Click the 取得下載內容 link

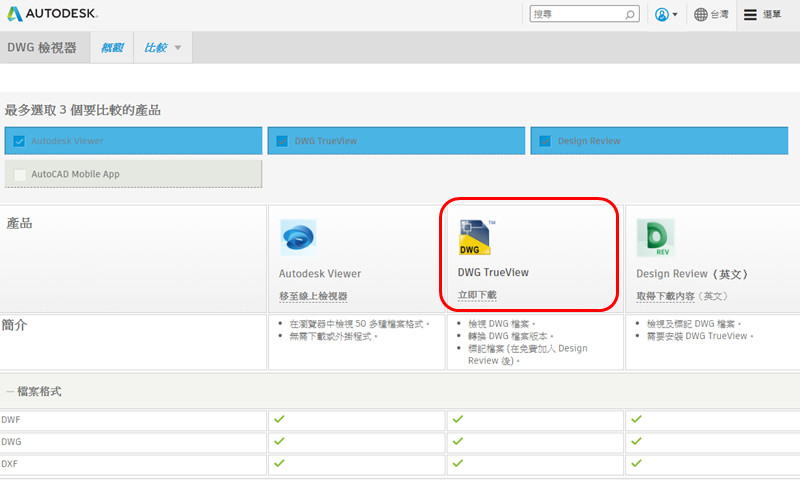pyautogui.click(x=665, y=296)
